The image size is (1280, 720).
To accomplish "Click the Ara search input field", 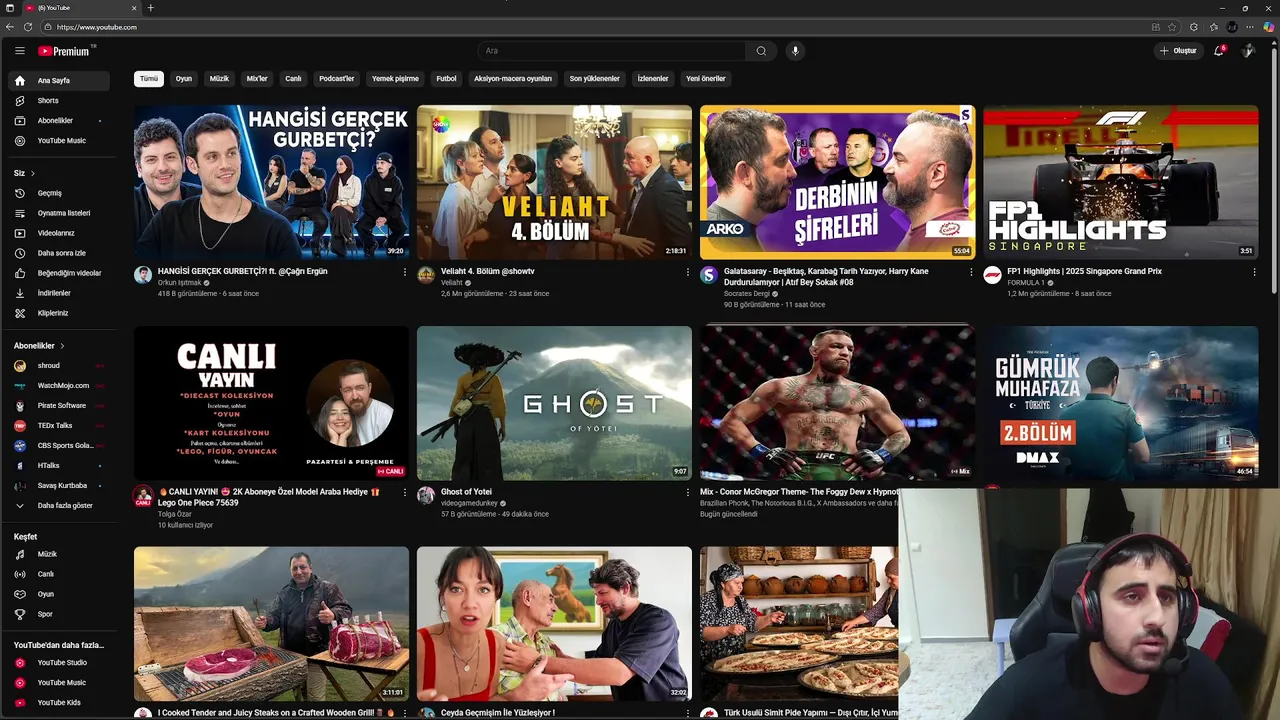I will pyautogui.click(x=612, y=51).
